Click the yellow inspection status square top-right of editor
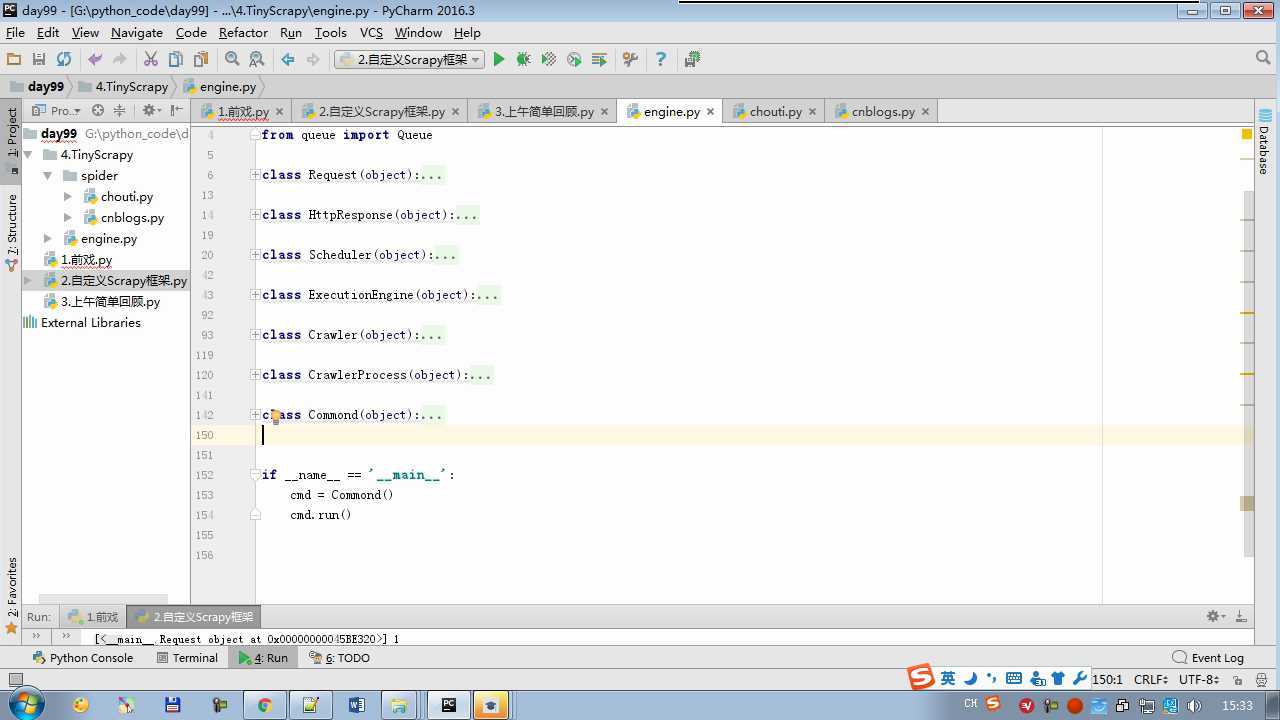 click(x=1247, y=134)
